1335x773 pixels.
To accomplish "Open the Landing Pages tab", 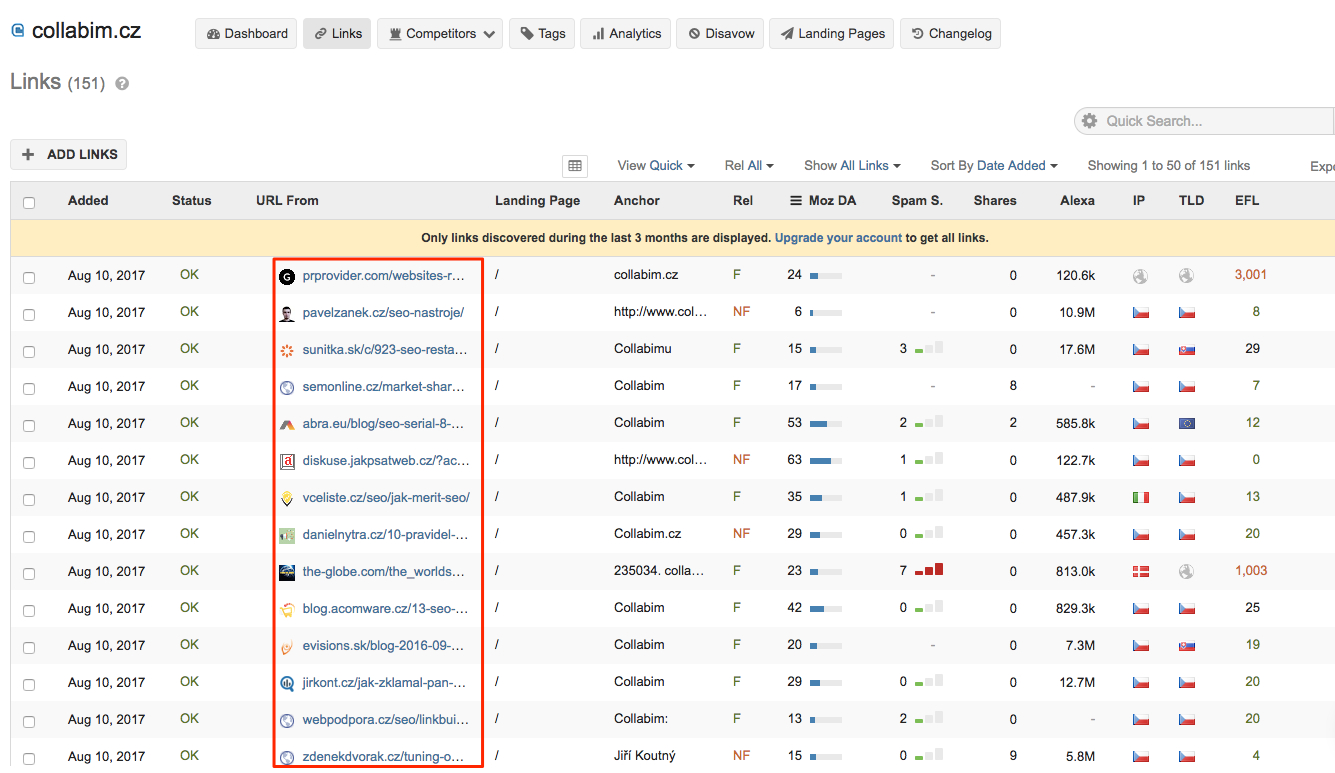I will pos(831,33).
